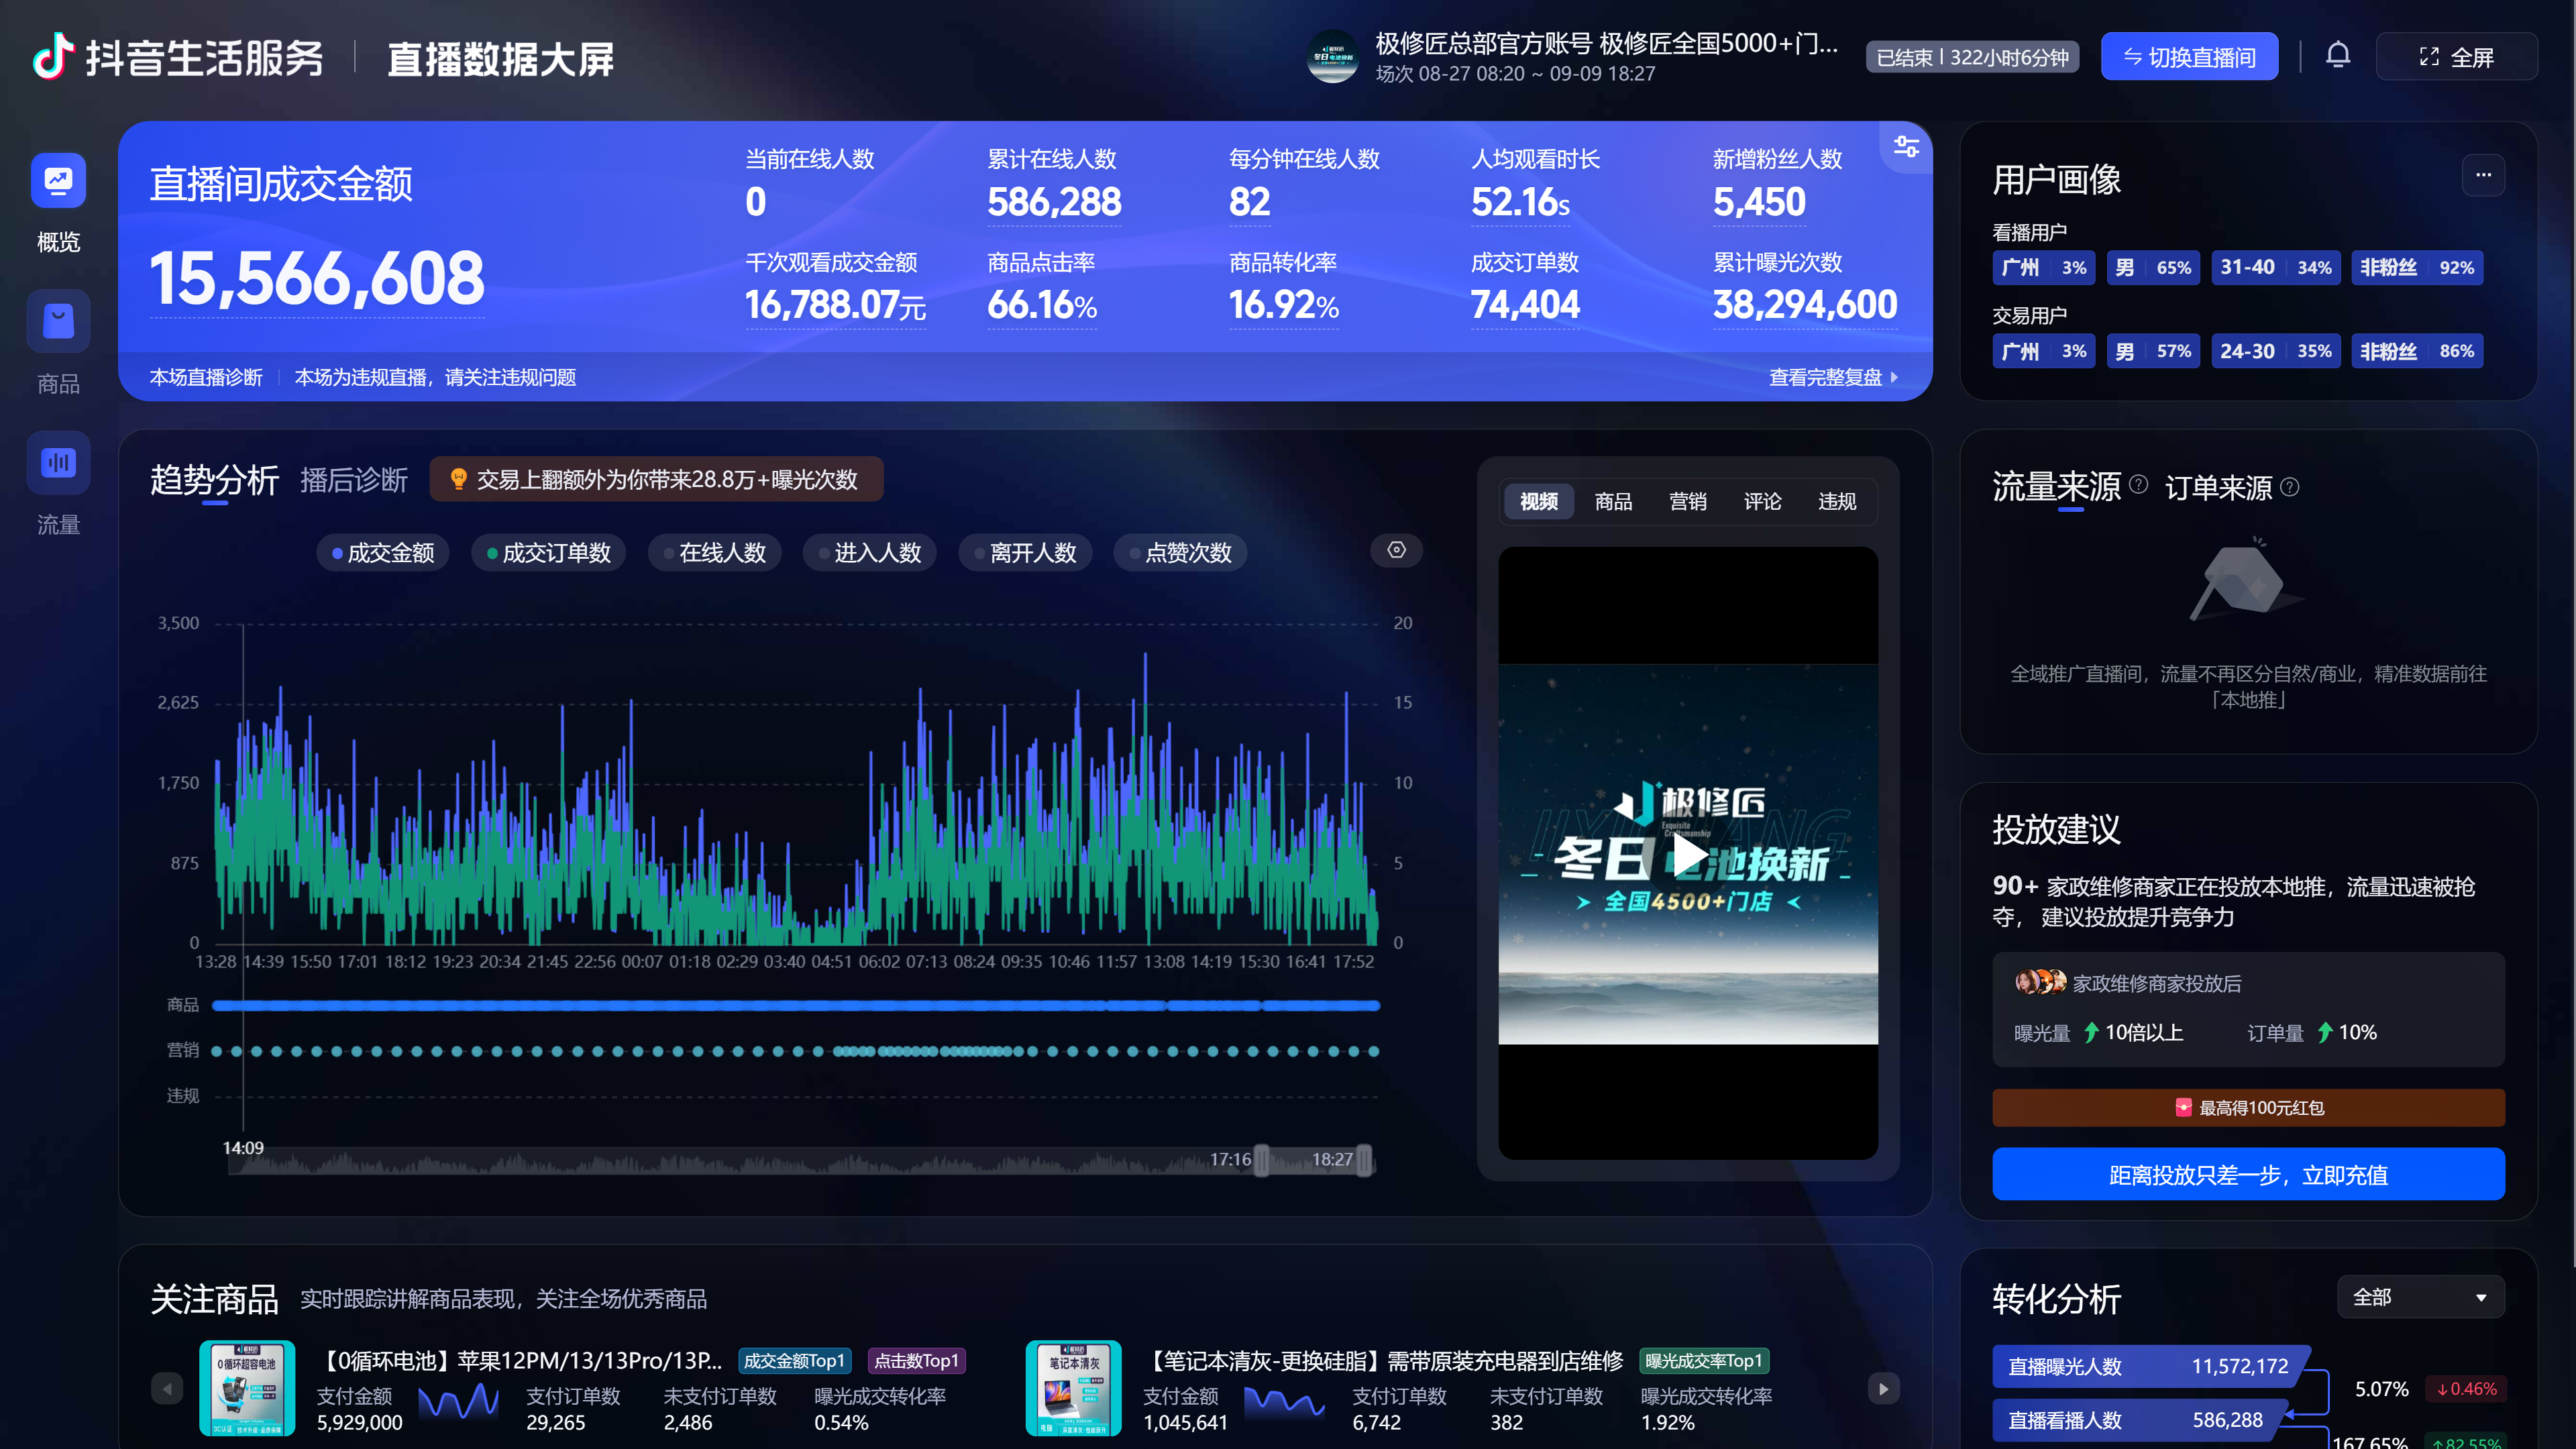Image resolution: width=2576 pixels, height=1449 pixels.
Task: Open the 商品 products sidebar icon
Action: point(58,321)
